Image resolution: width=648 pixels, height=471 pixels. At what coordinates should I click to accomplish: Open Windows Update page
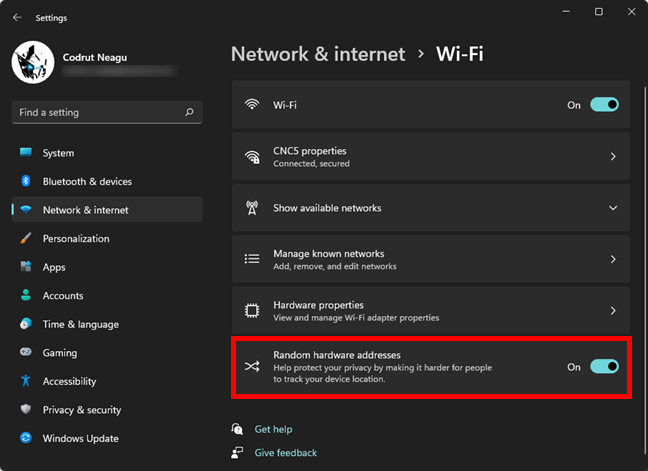click(107, 438)
